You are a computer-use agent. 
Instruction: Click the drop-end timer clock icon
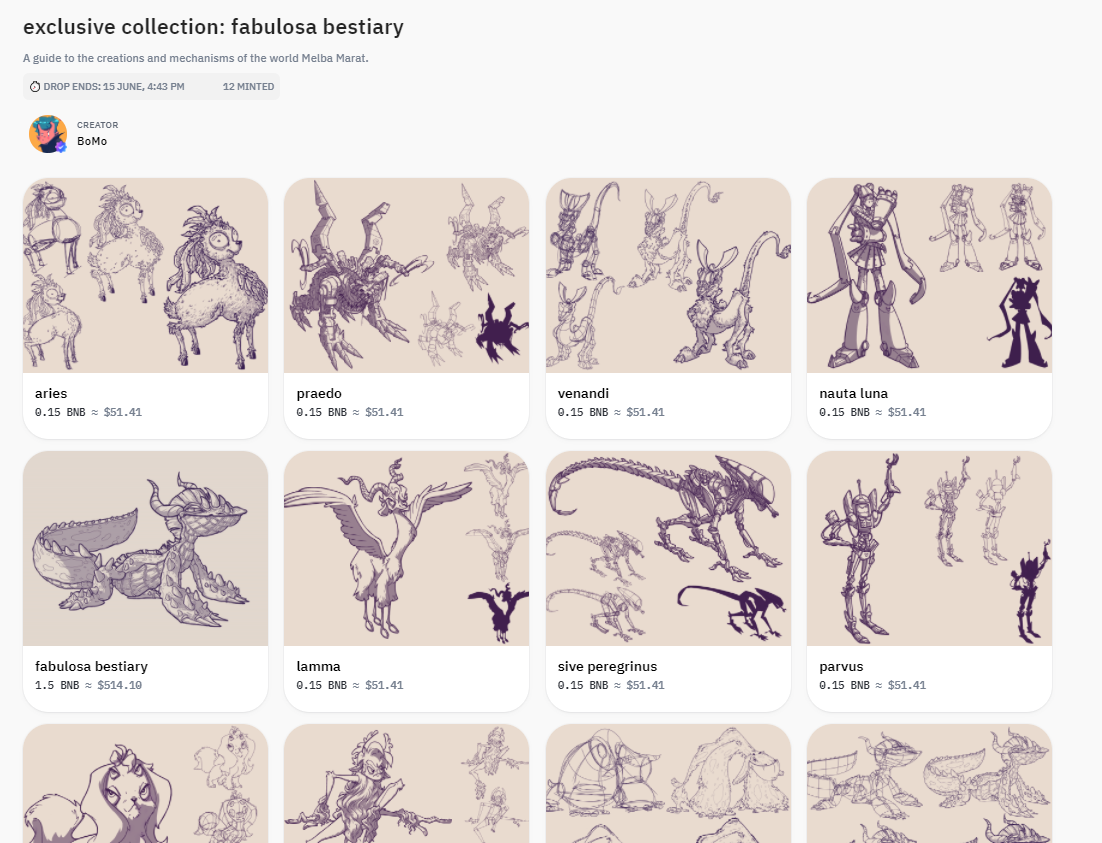35,87
